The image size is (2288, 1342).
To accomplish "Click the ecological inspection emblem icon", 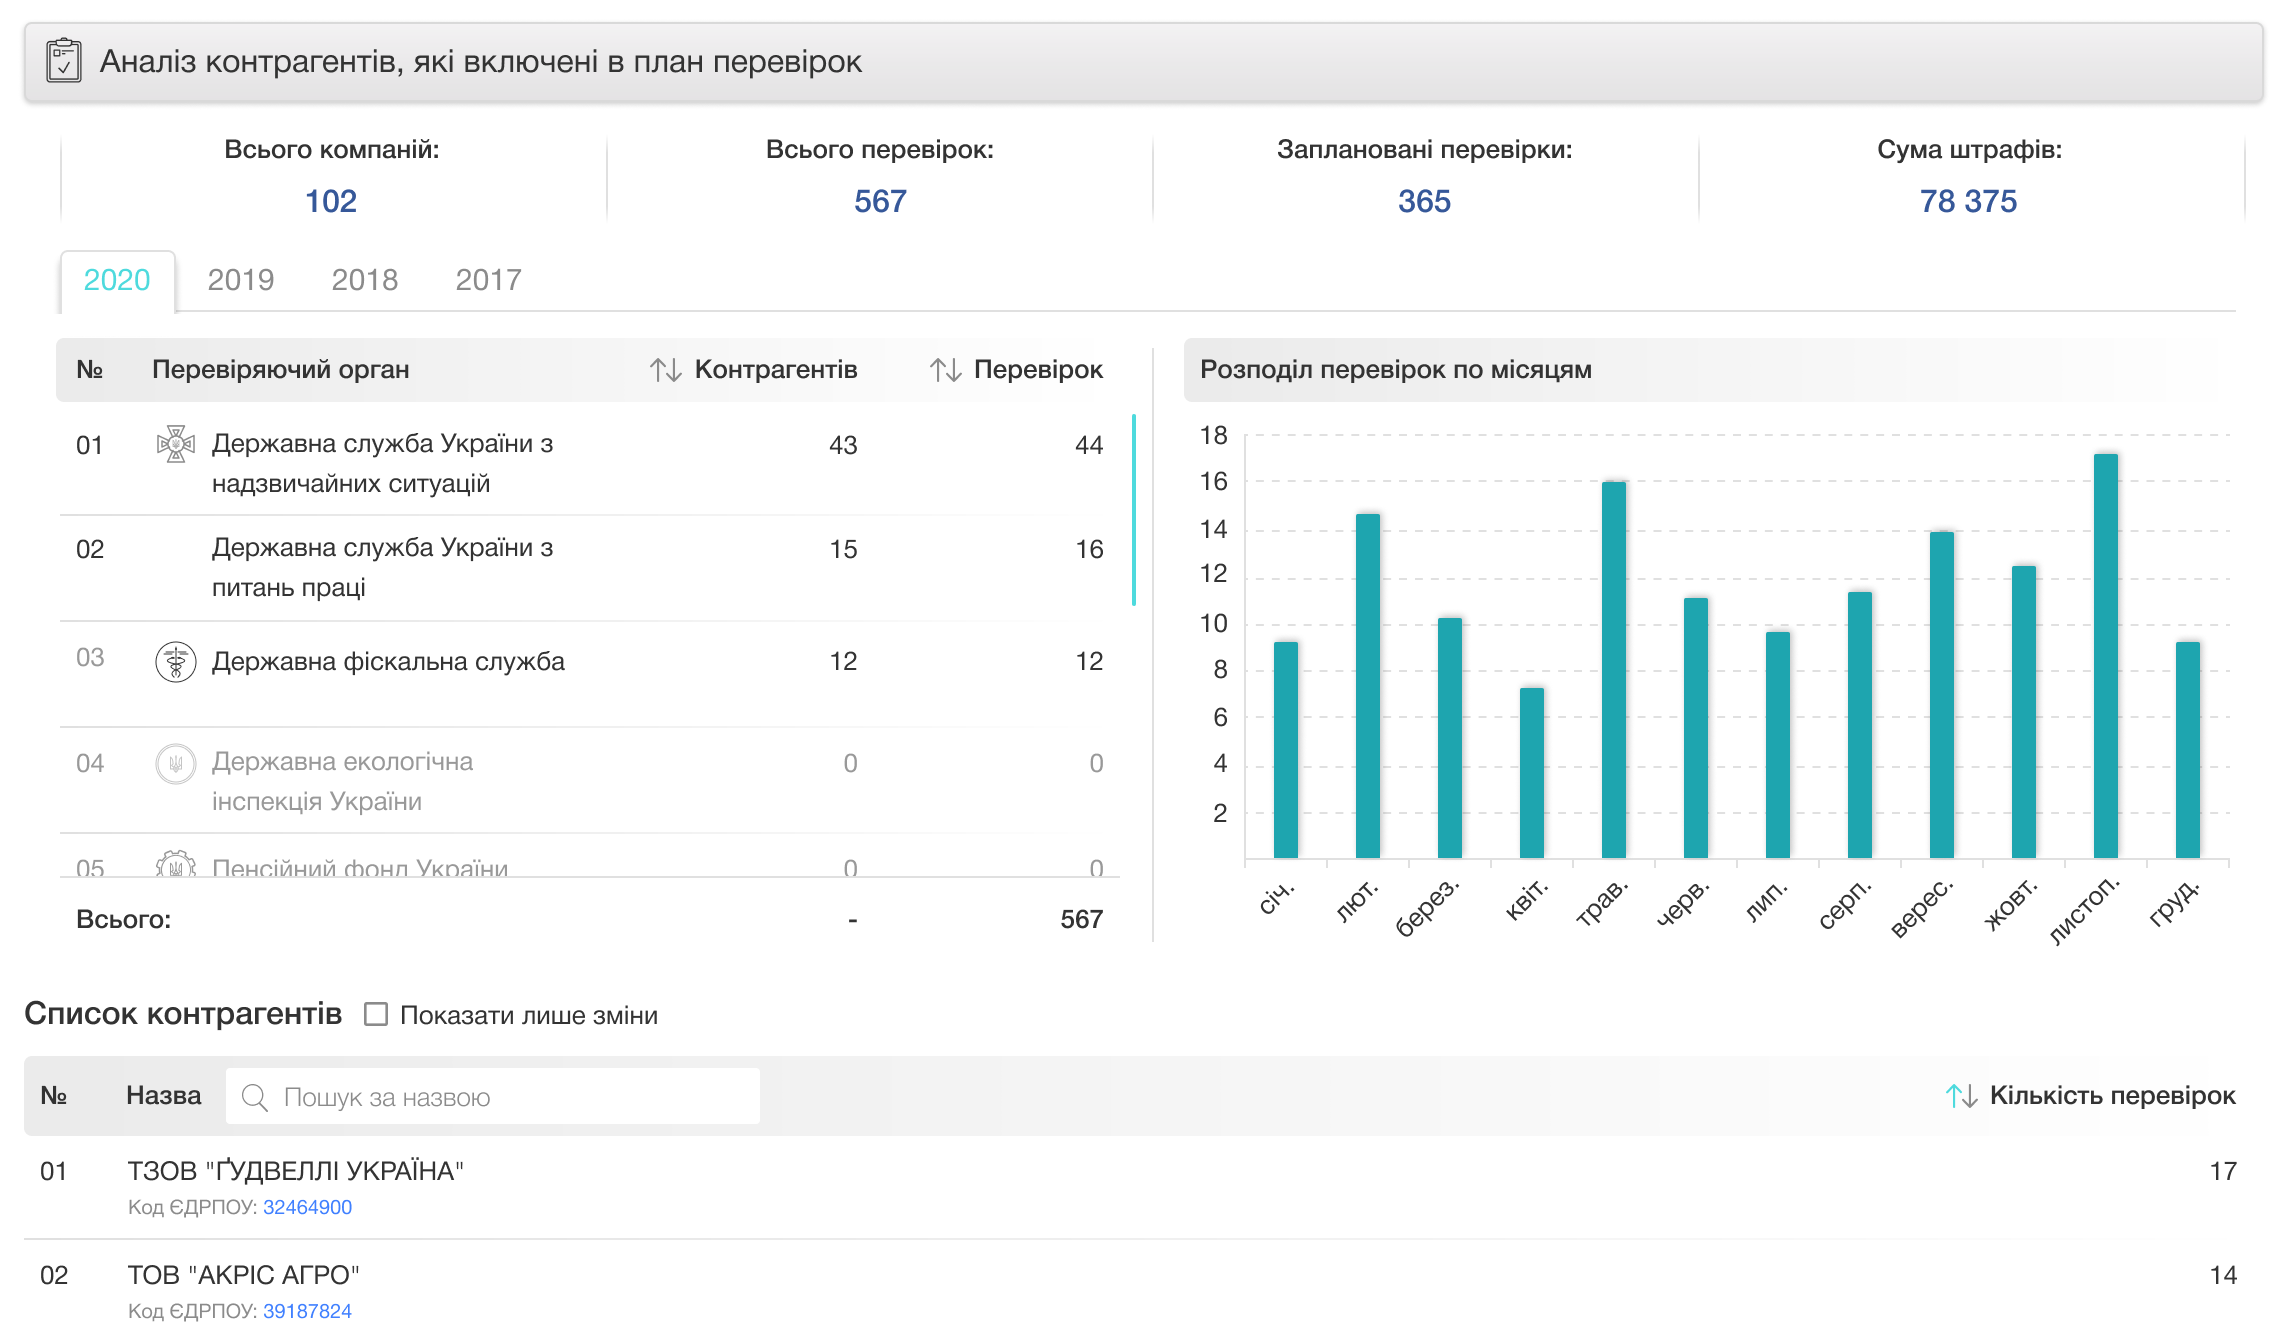I will 176,764.
